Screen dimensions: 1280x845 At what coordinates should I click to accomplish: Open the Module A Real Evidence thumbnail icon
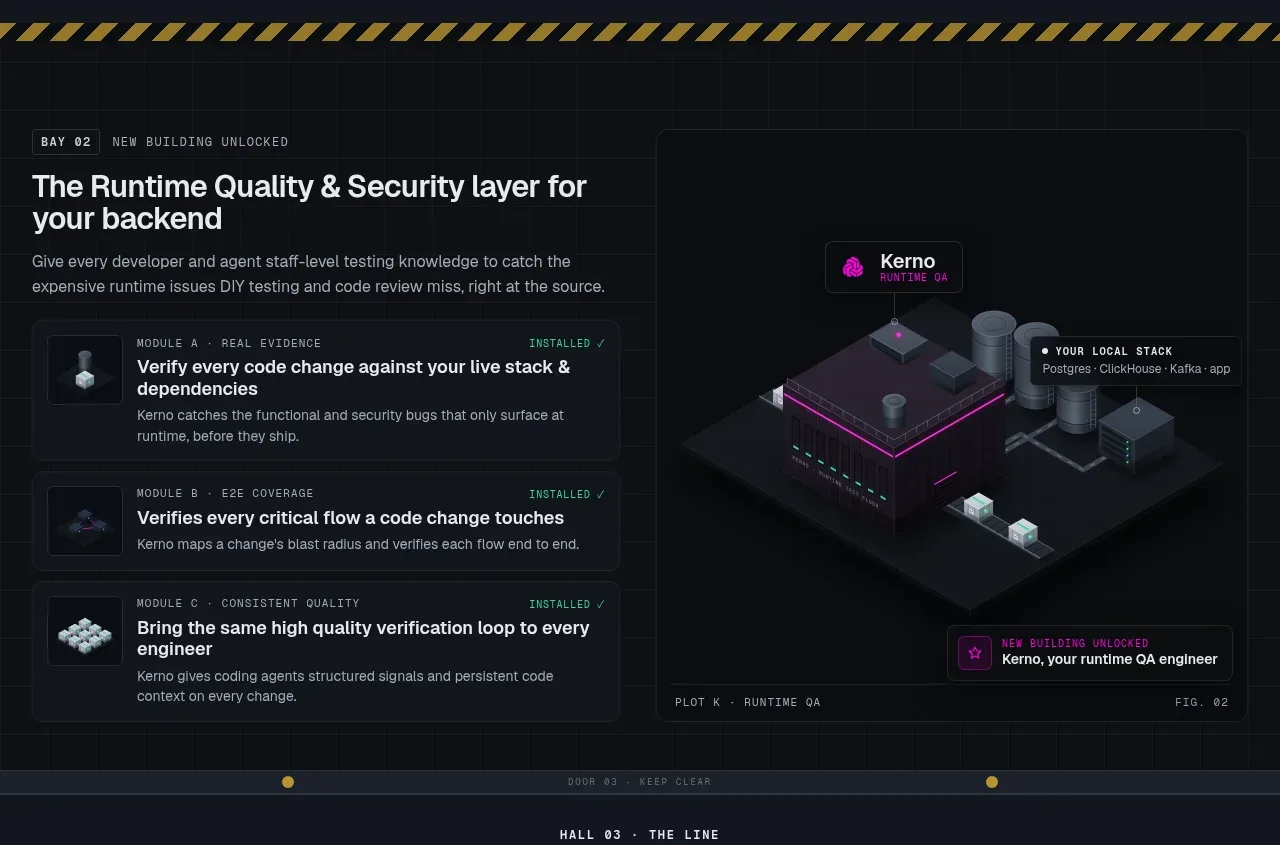85,370
